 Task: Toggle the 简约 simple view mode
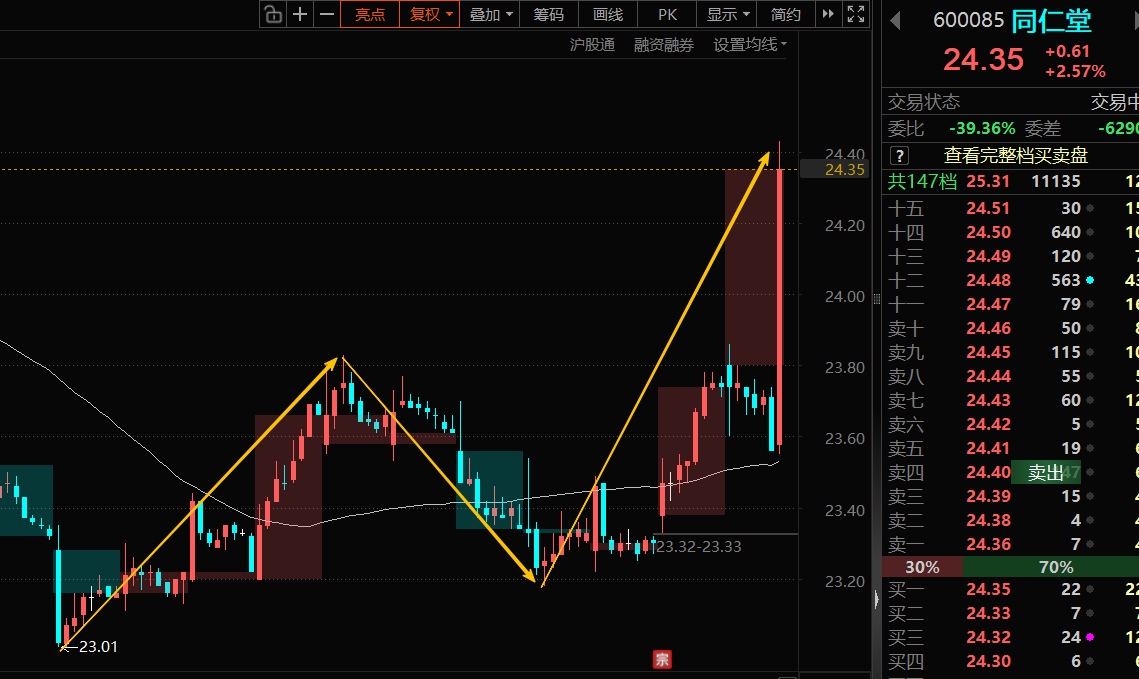click(x=785, y=15)
